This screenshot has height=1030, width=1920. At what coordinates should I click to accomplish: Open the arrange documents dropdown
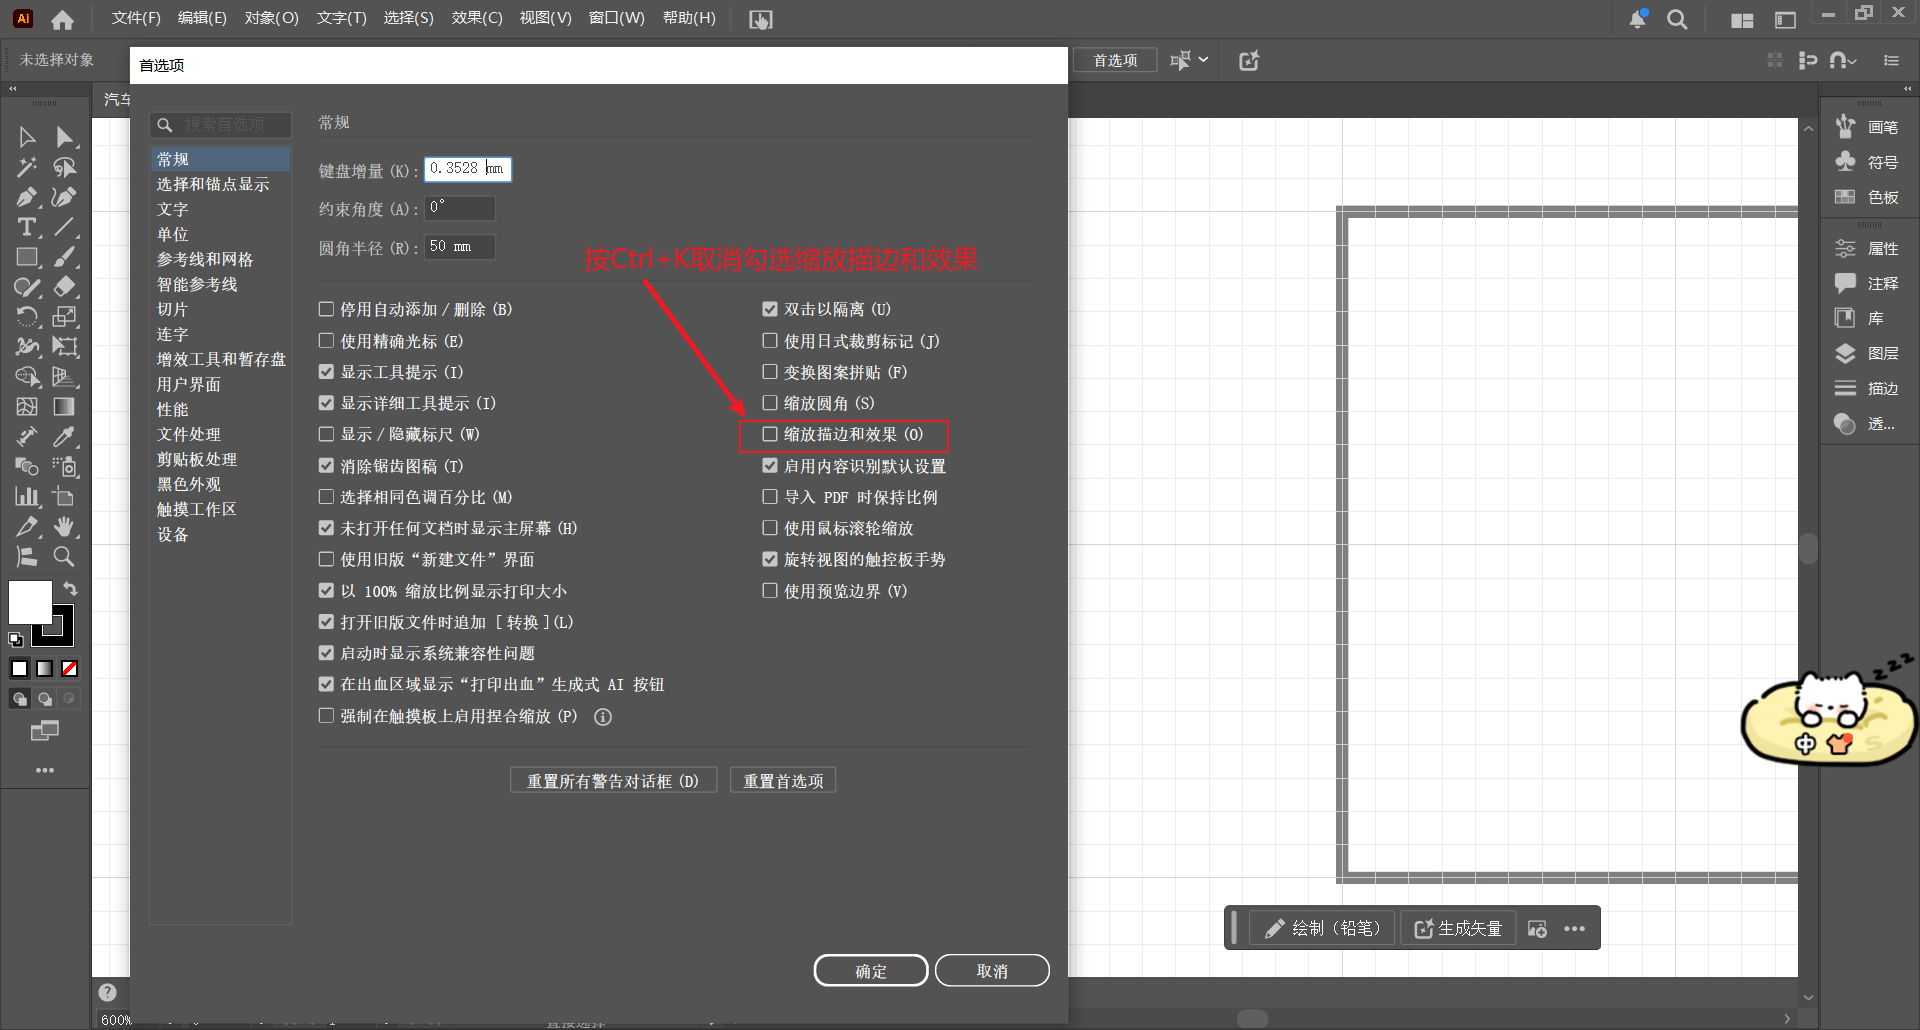pyautogui.click(x=1742, y=20)
